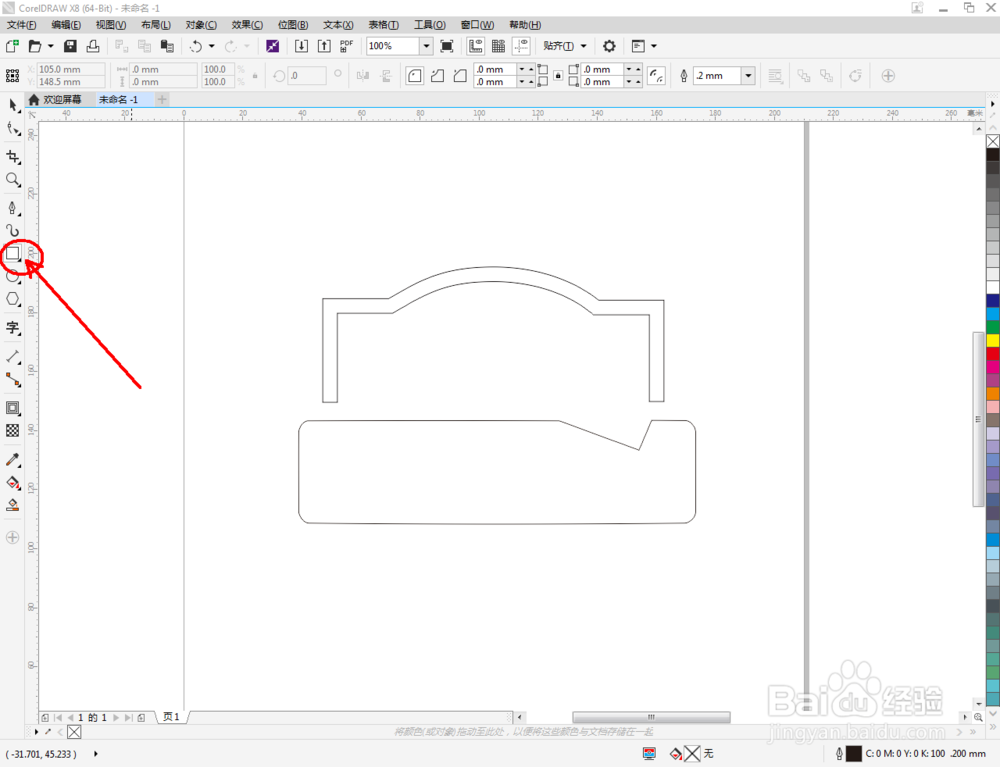
Task: Open the 编辑(E) menu
Action: click(66, 25)
